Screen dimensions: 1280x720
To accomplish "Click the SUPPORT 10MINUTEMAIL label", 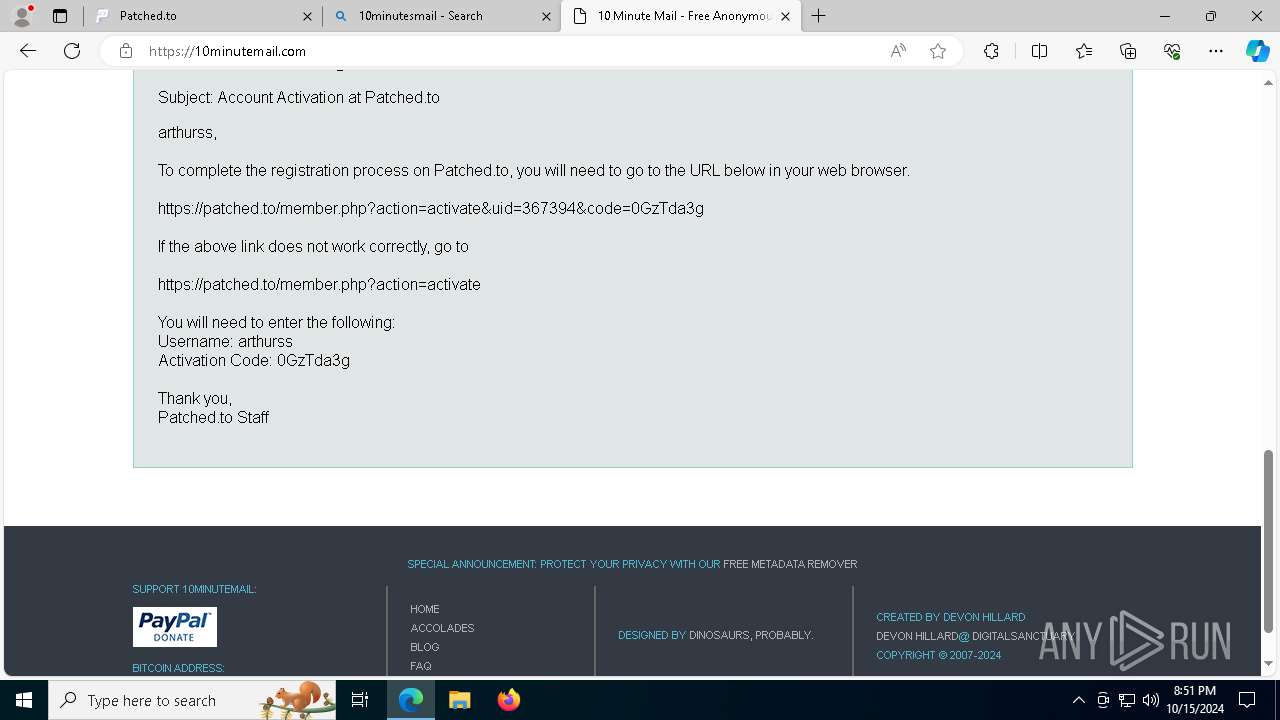I will 194,589.
